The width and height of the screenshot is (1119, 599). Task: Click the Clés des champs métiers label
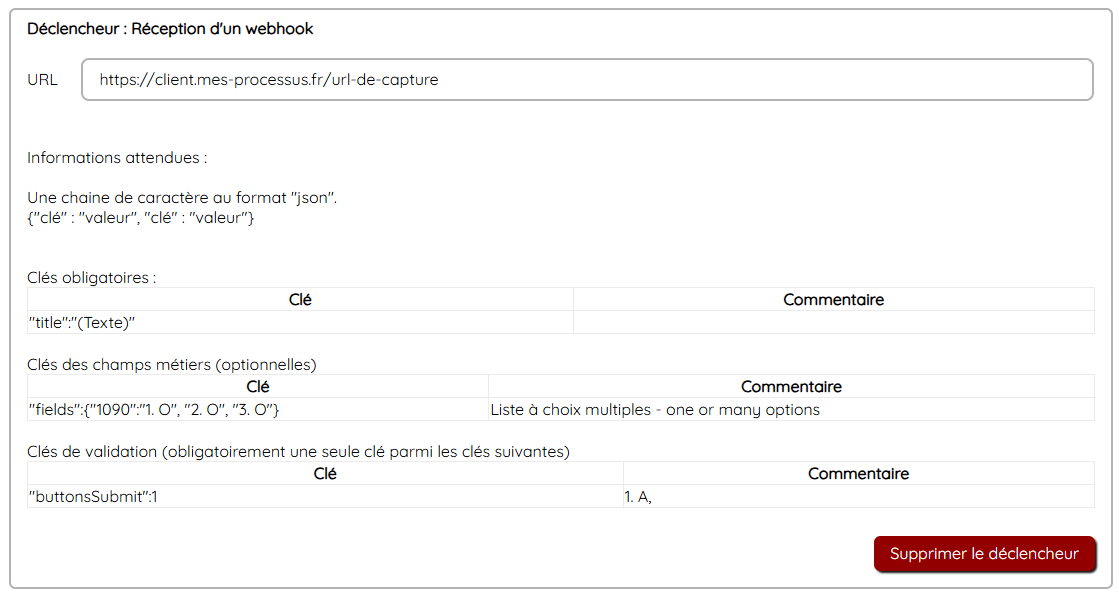[x=172, y=364]
